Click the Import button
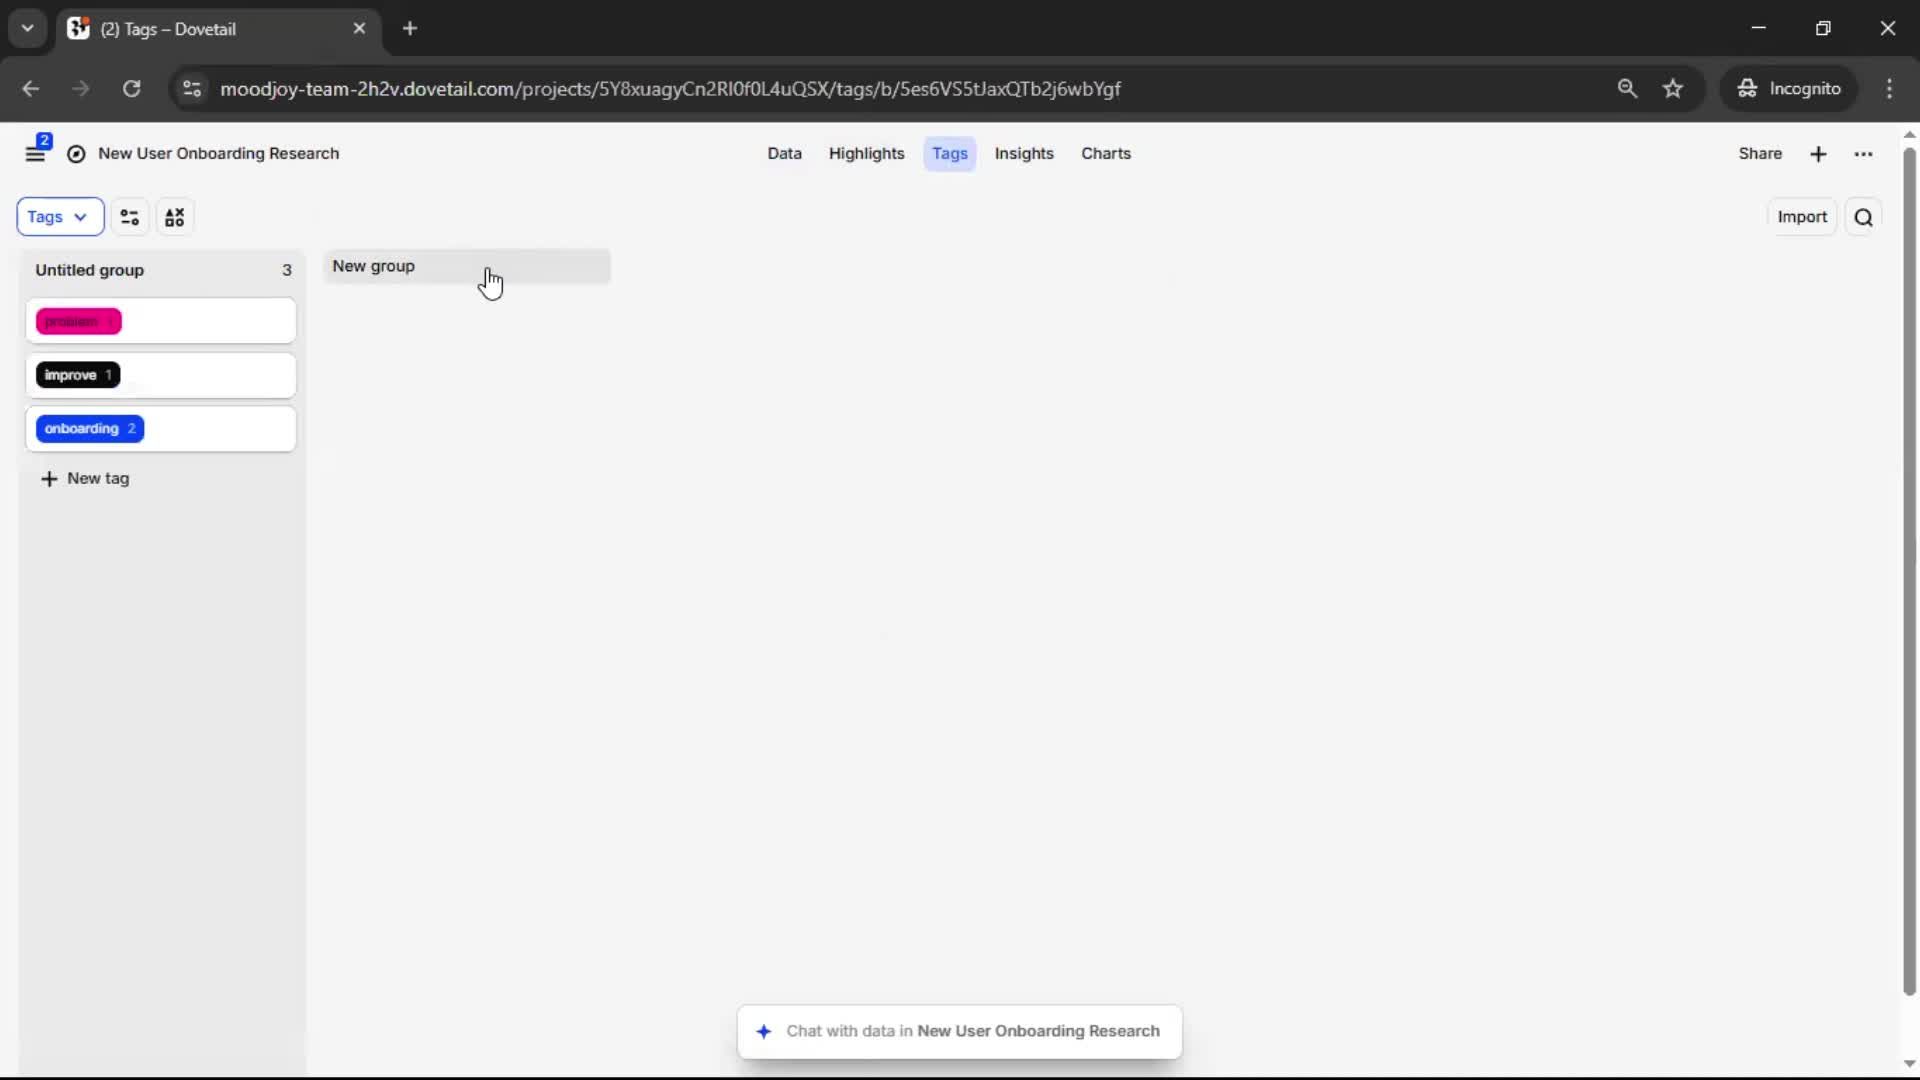 (x=1802, y=217)
